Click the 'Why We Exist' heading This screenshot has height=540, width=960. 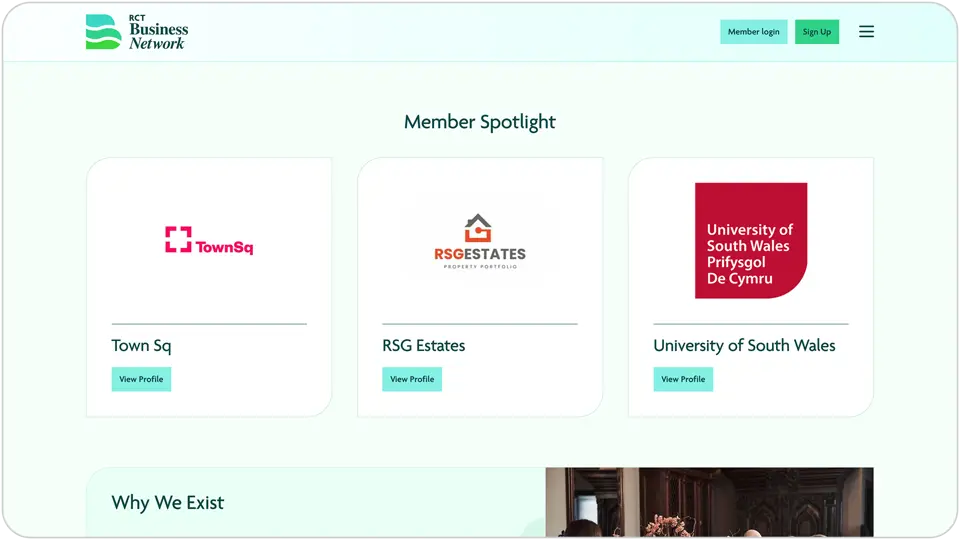coord(168,503)
